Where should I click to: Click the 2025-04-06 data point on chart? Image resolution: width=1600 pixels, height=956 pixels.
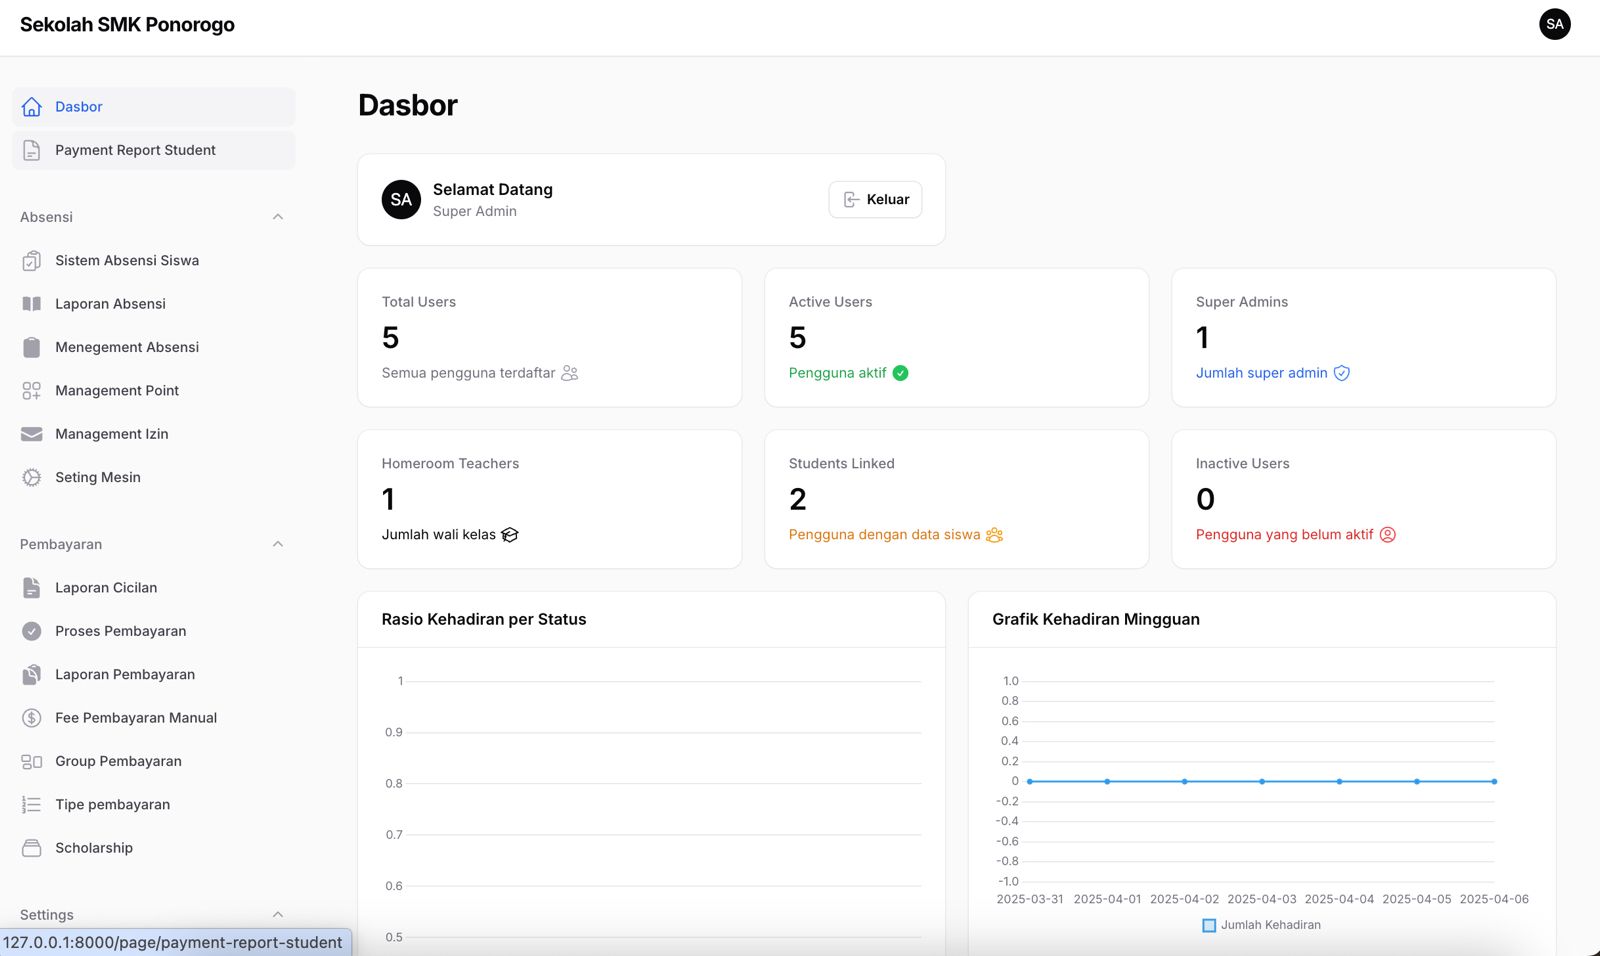[x=1494, y=781]
